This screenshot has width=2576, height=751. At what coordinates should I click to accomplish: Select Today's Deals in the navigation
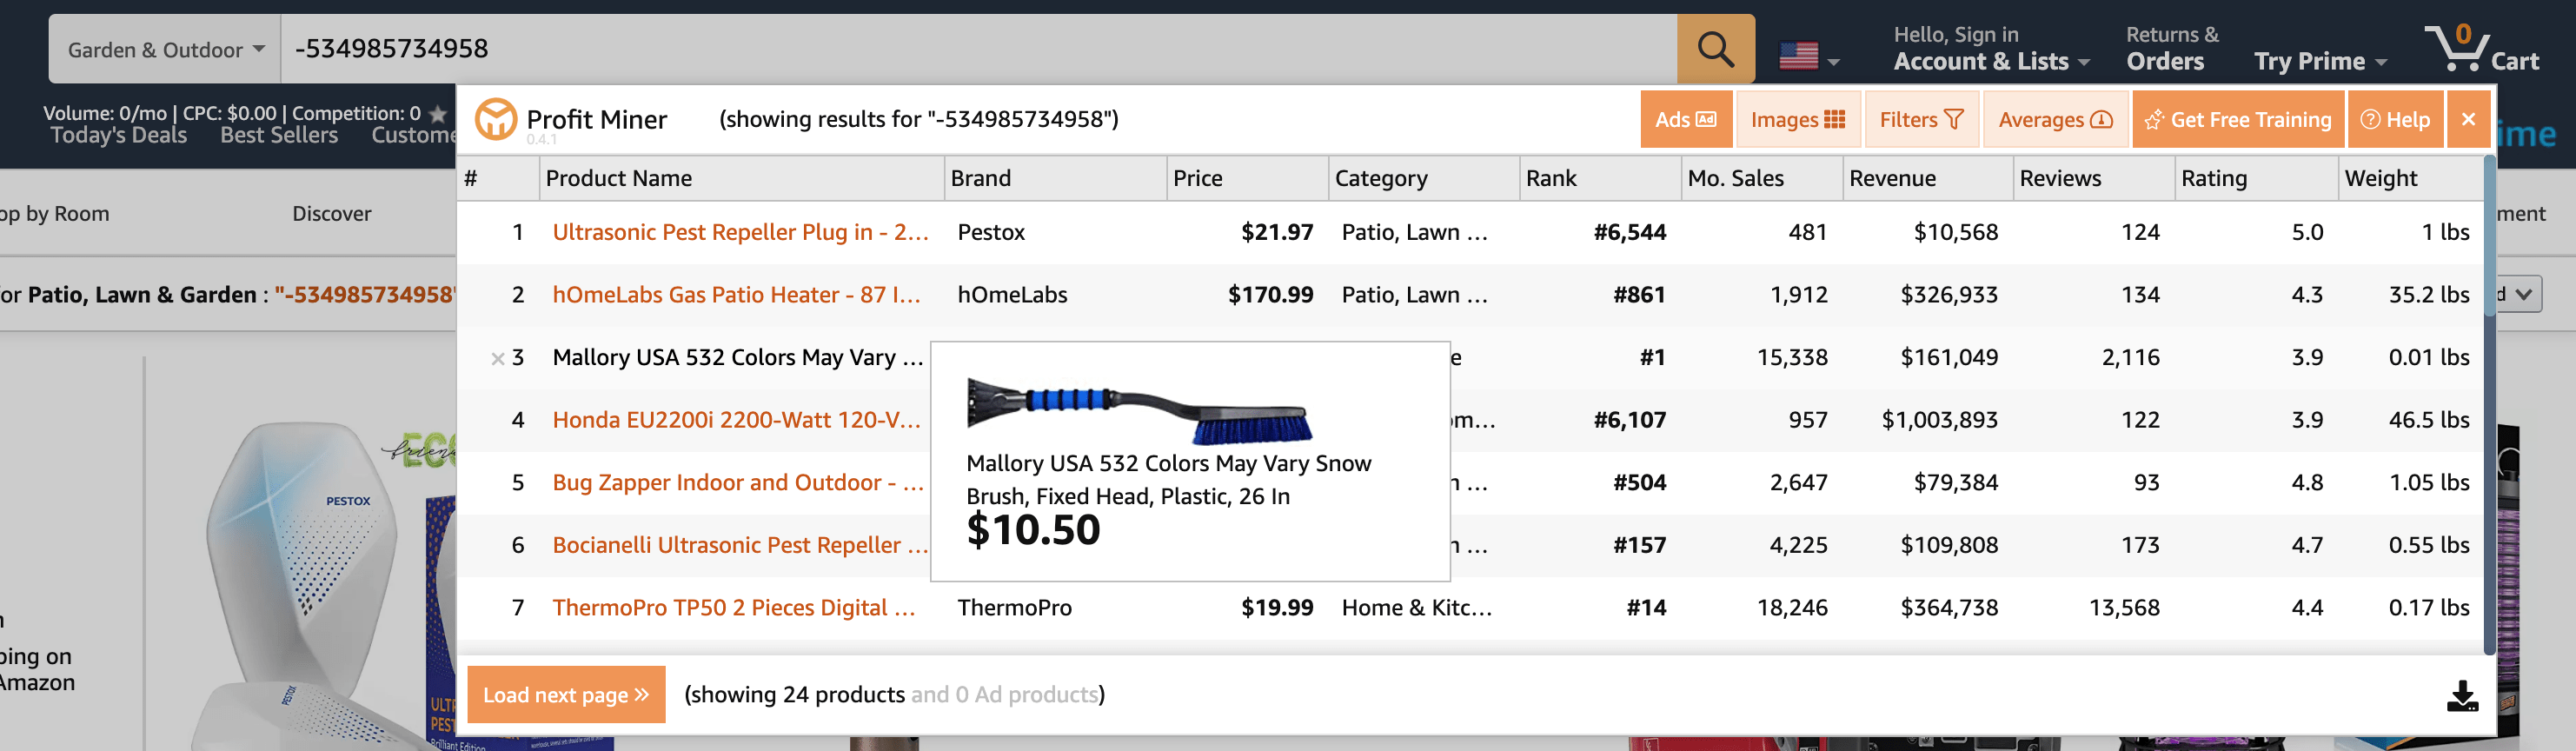(x=118, y=135)
